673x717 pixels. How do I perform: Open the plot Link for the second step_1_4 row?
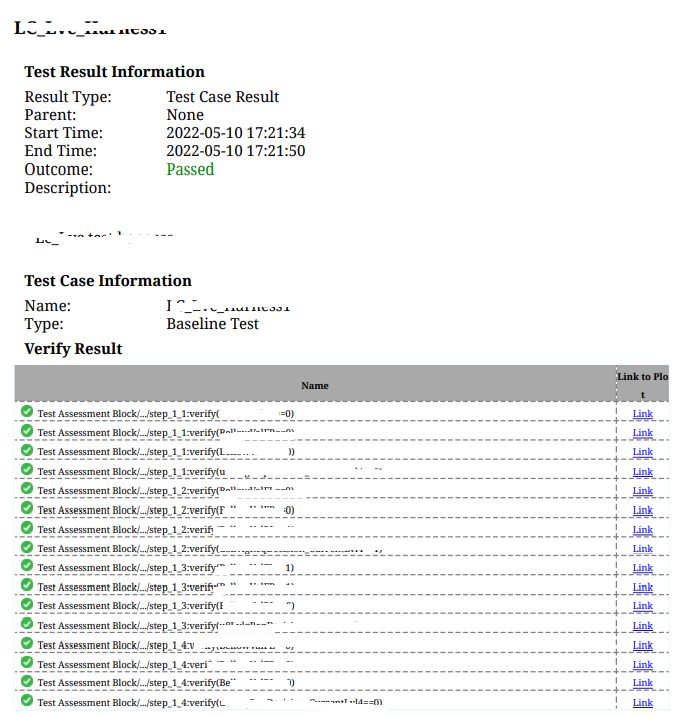642,665
